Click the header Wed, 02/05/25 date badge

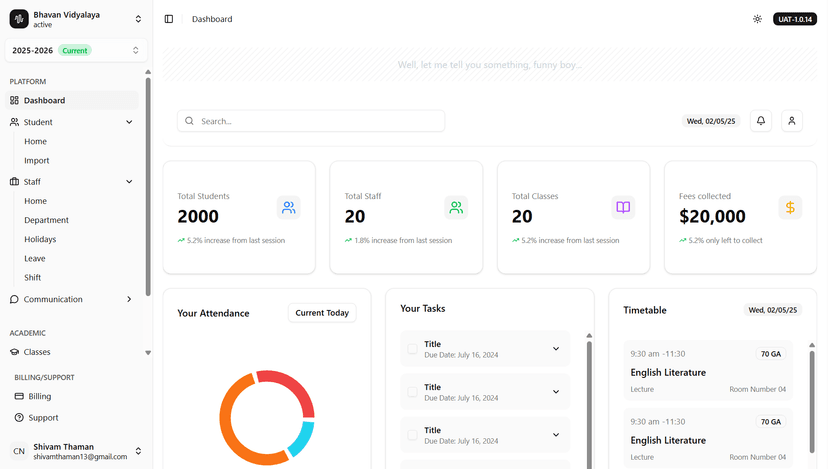pos(711,121)
